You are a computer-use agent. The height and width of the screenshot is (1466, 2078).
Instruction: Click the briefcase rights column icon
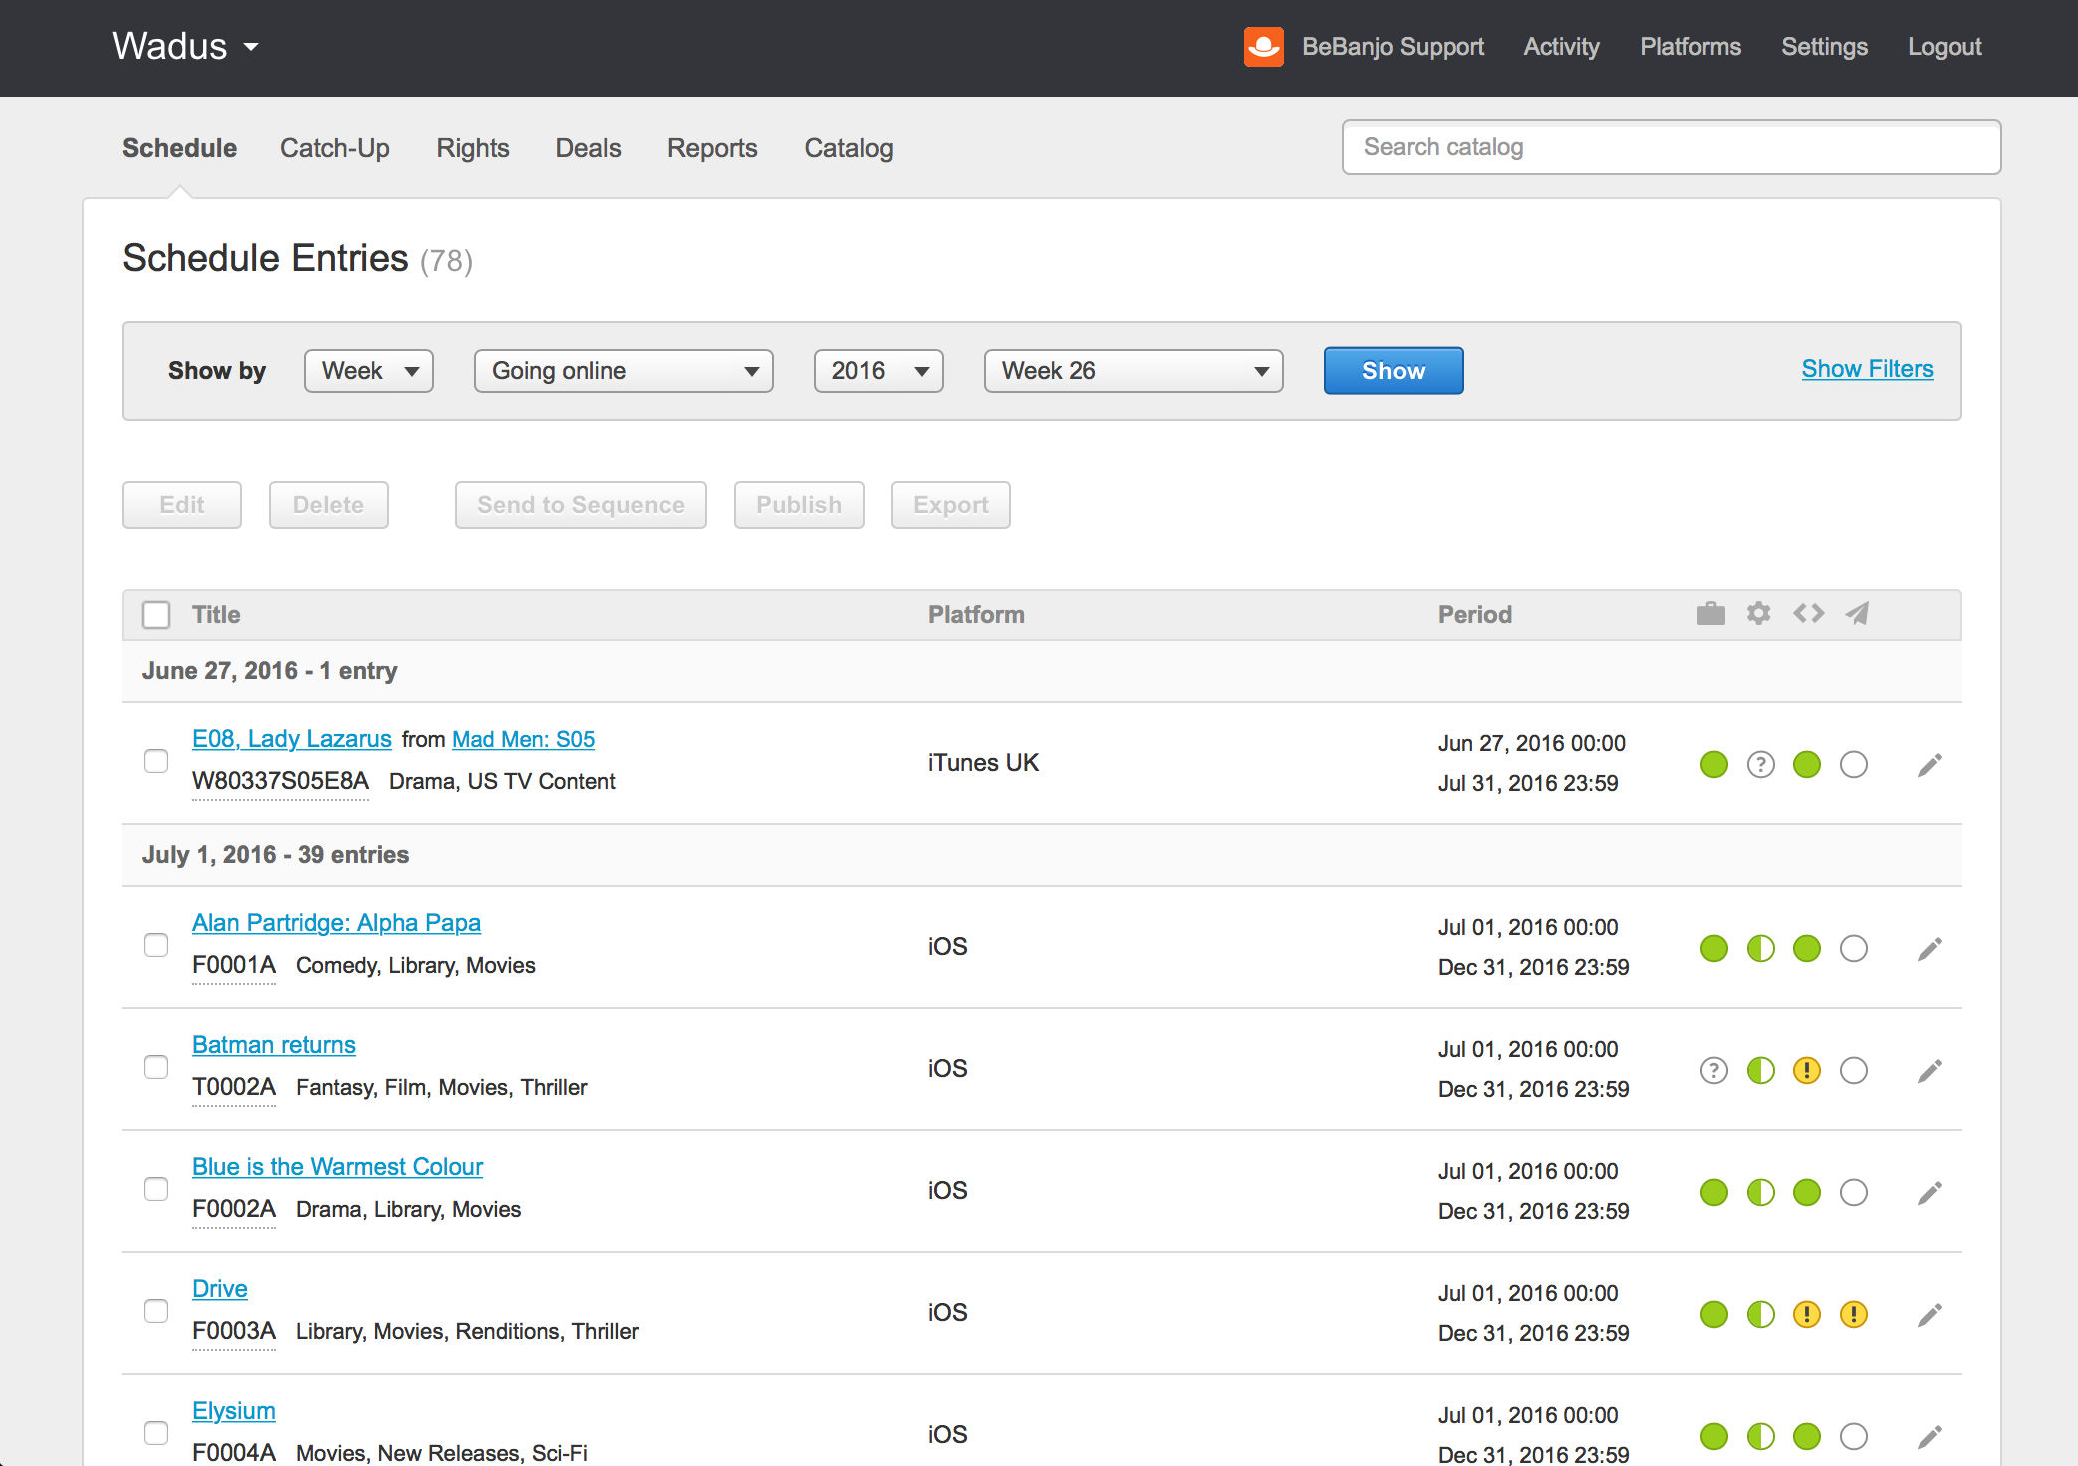point(1710,614)
